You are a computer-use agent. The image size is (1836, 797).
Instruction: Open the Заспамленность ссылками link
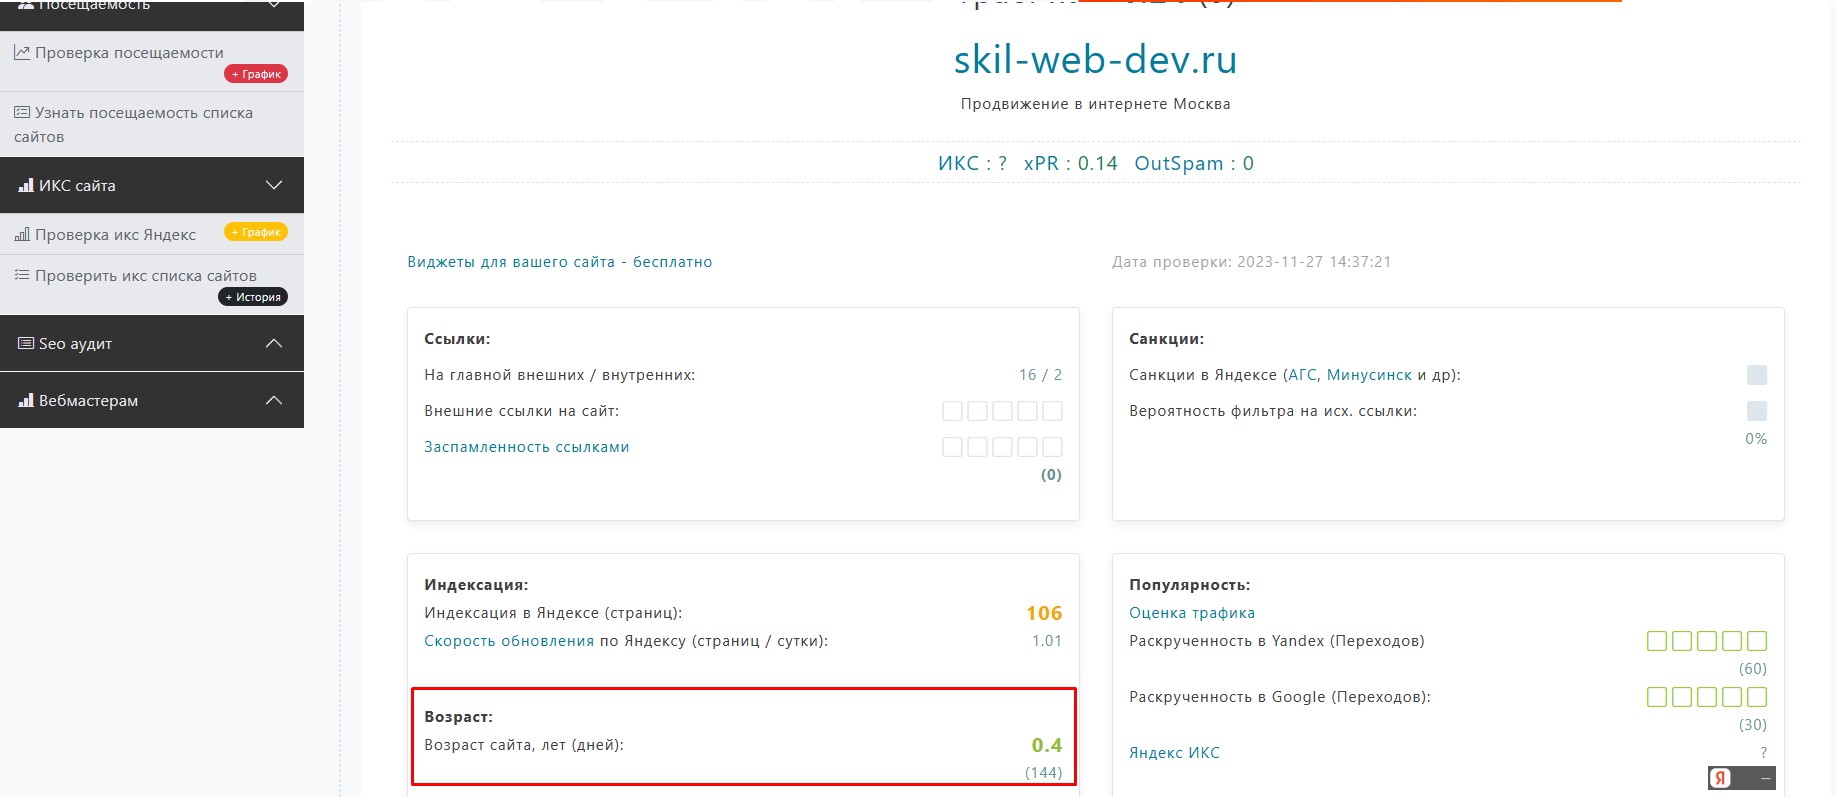click(527, 447)
